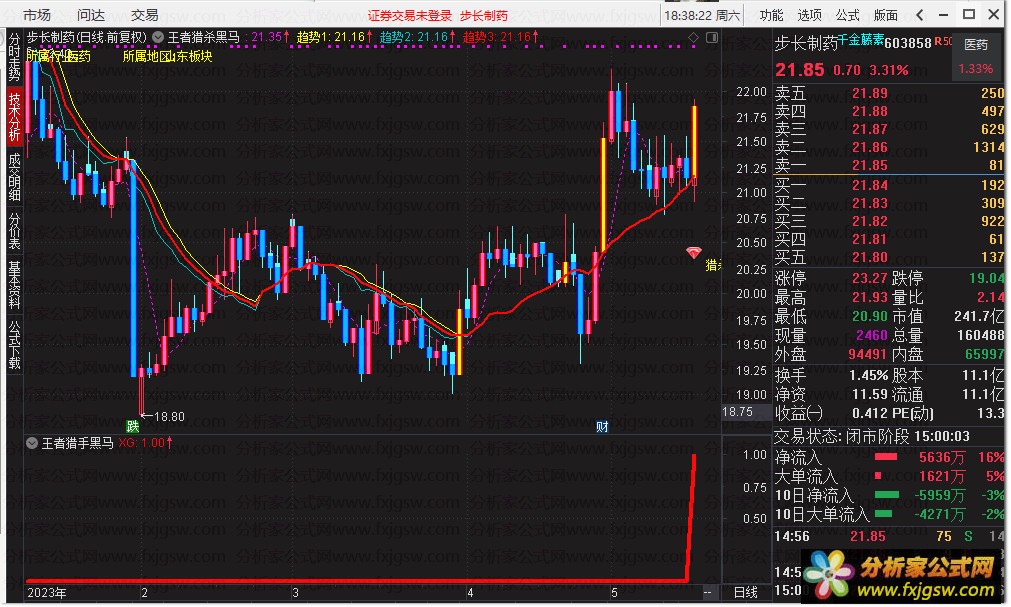Viewport: 1011px width, 607px height.
Task: Open the 选项 menu
Action: (x=809, y=15)
